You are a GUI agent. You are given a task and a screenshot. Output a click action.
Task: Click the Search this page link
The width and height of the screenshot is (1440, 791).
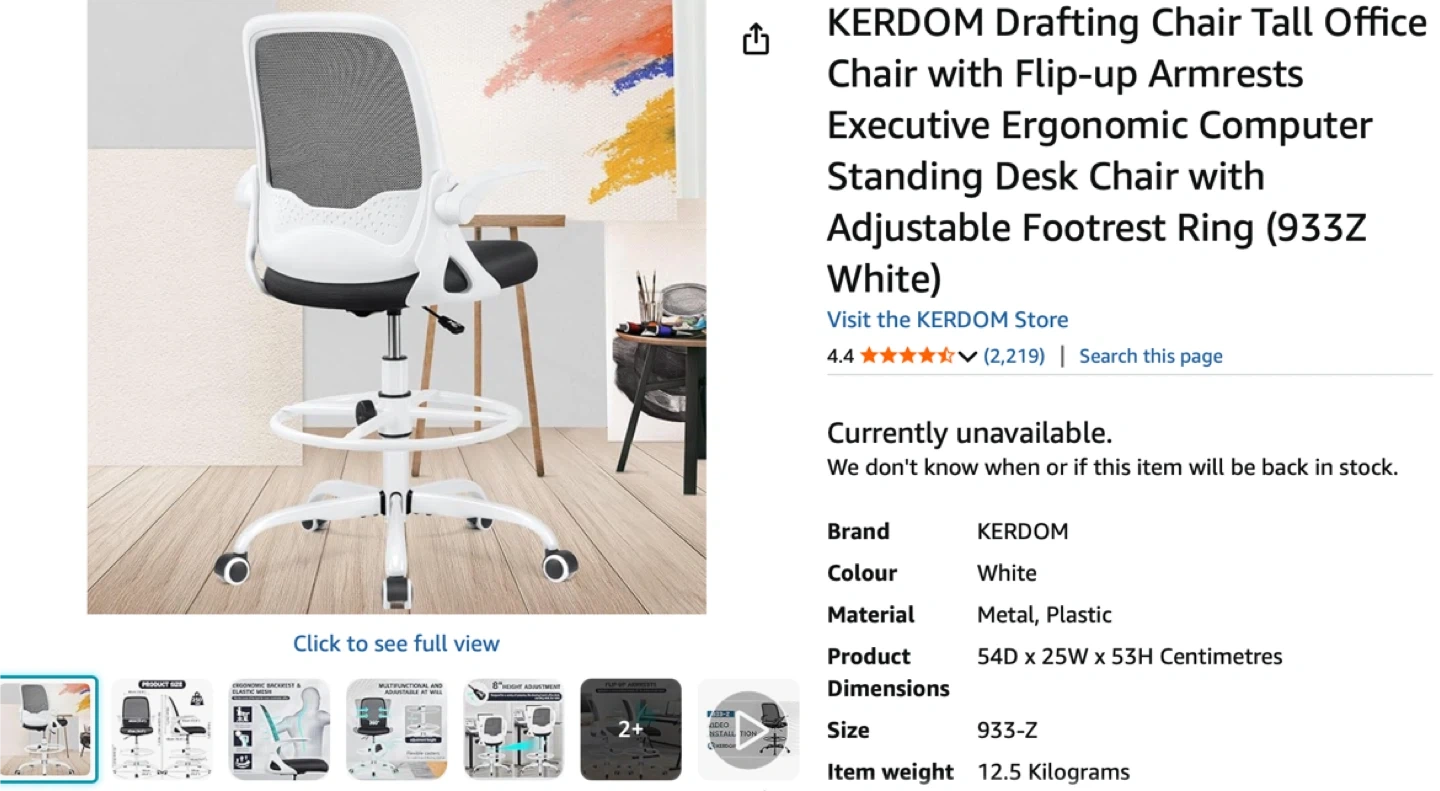[1150, 356]
